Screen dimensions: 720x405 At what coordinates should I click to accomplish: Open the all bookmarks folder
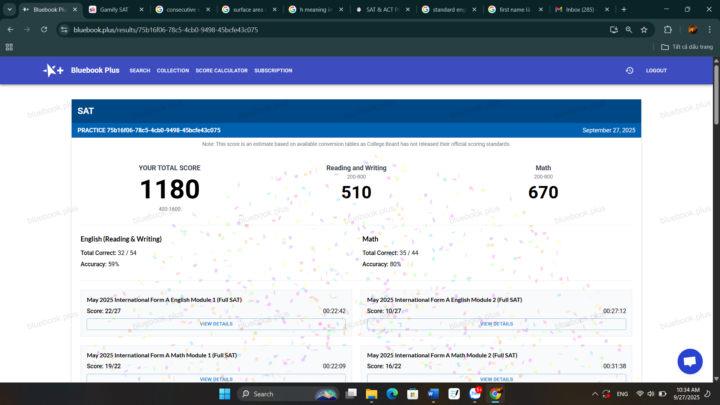(686, 47)
